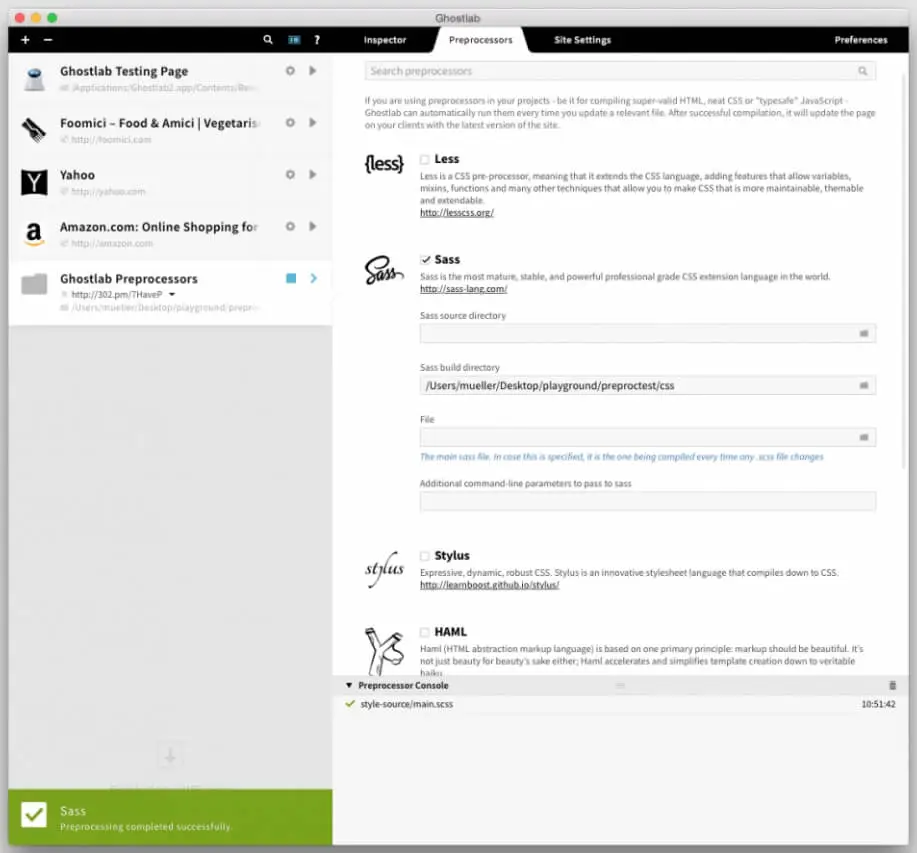
Task: Enable the HAML preprocessor checkbox
Action: coord(425,632)
